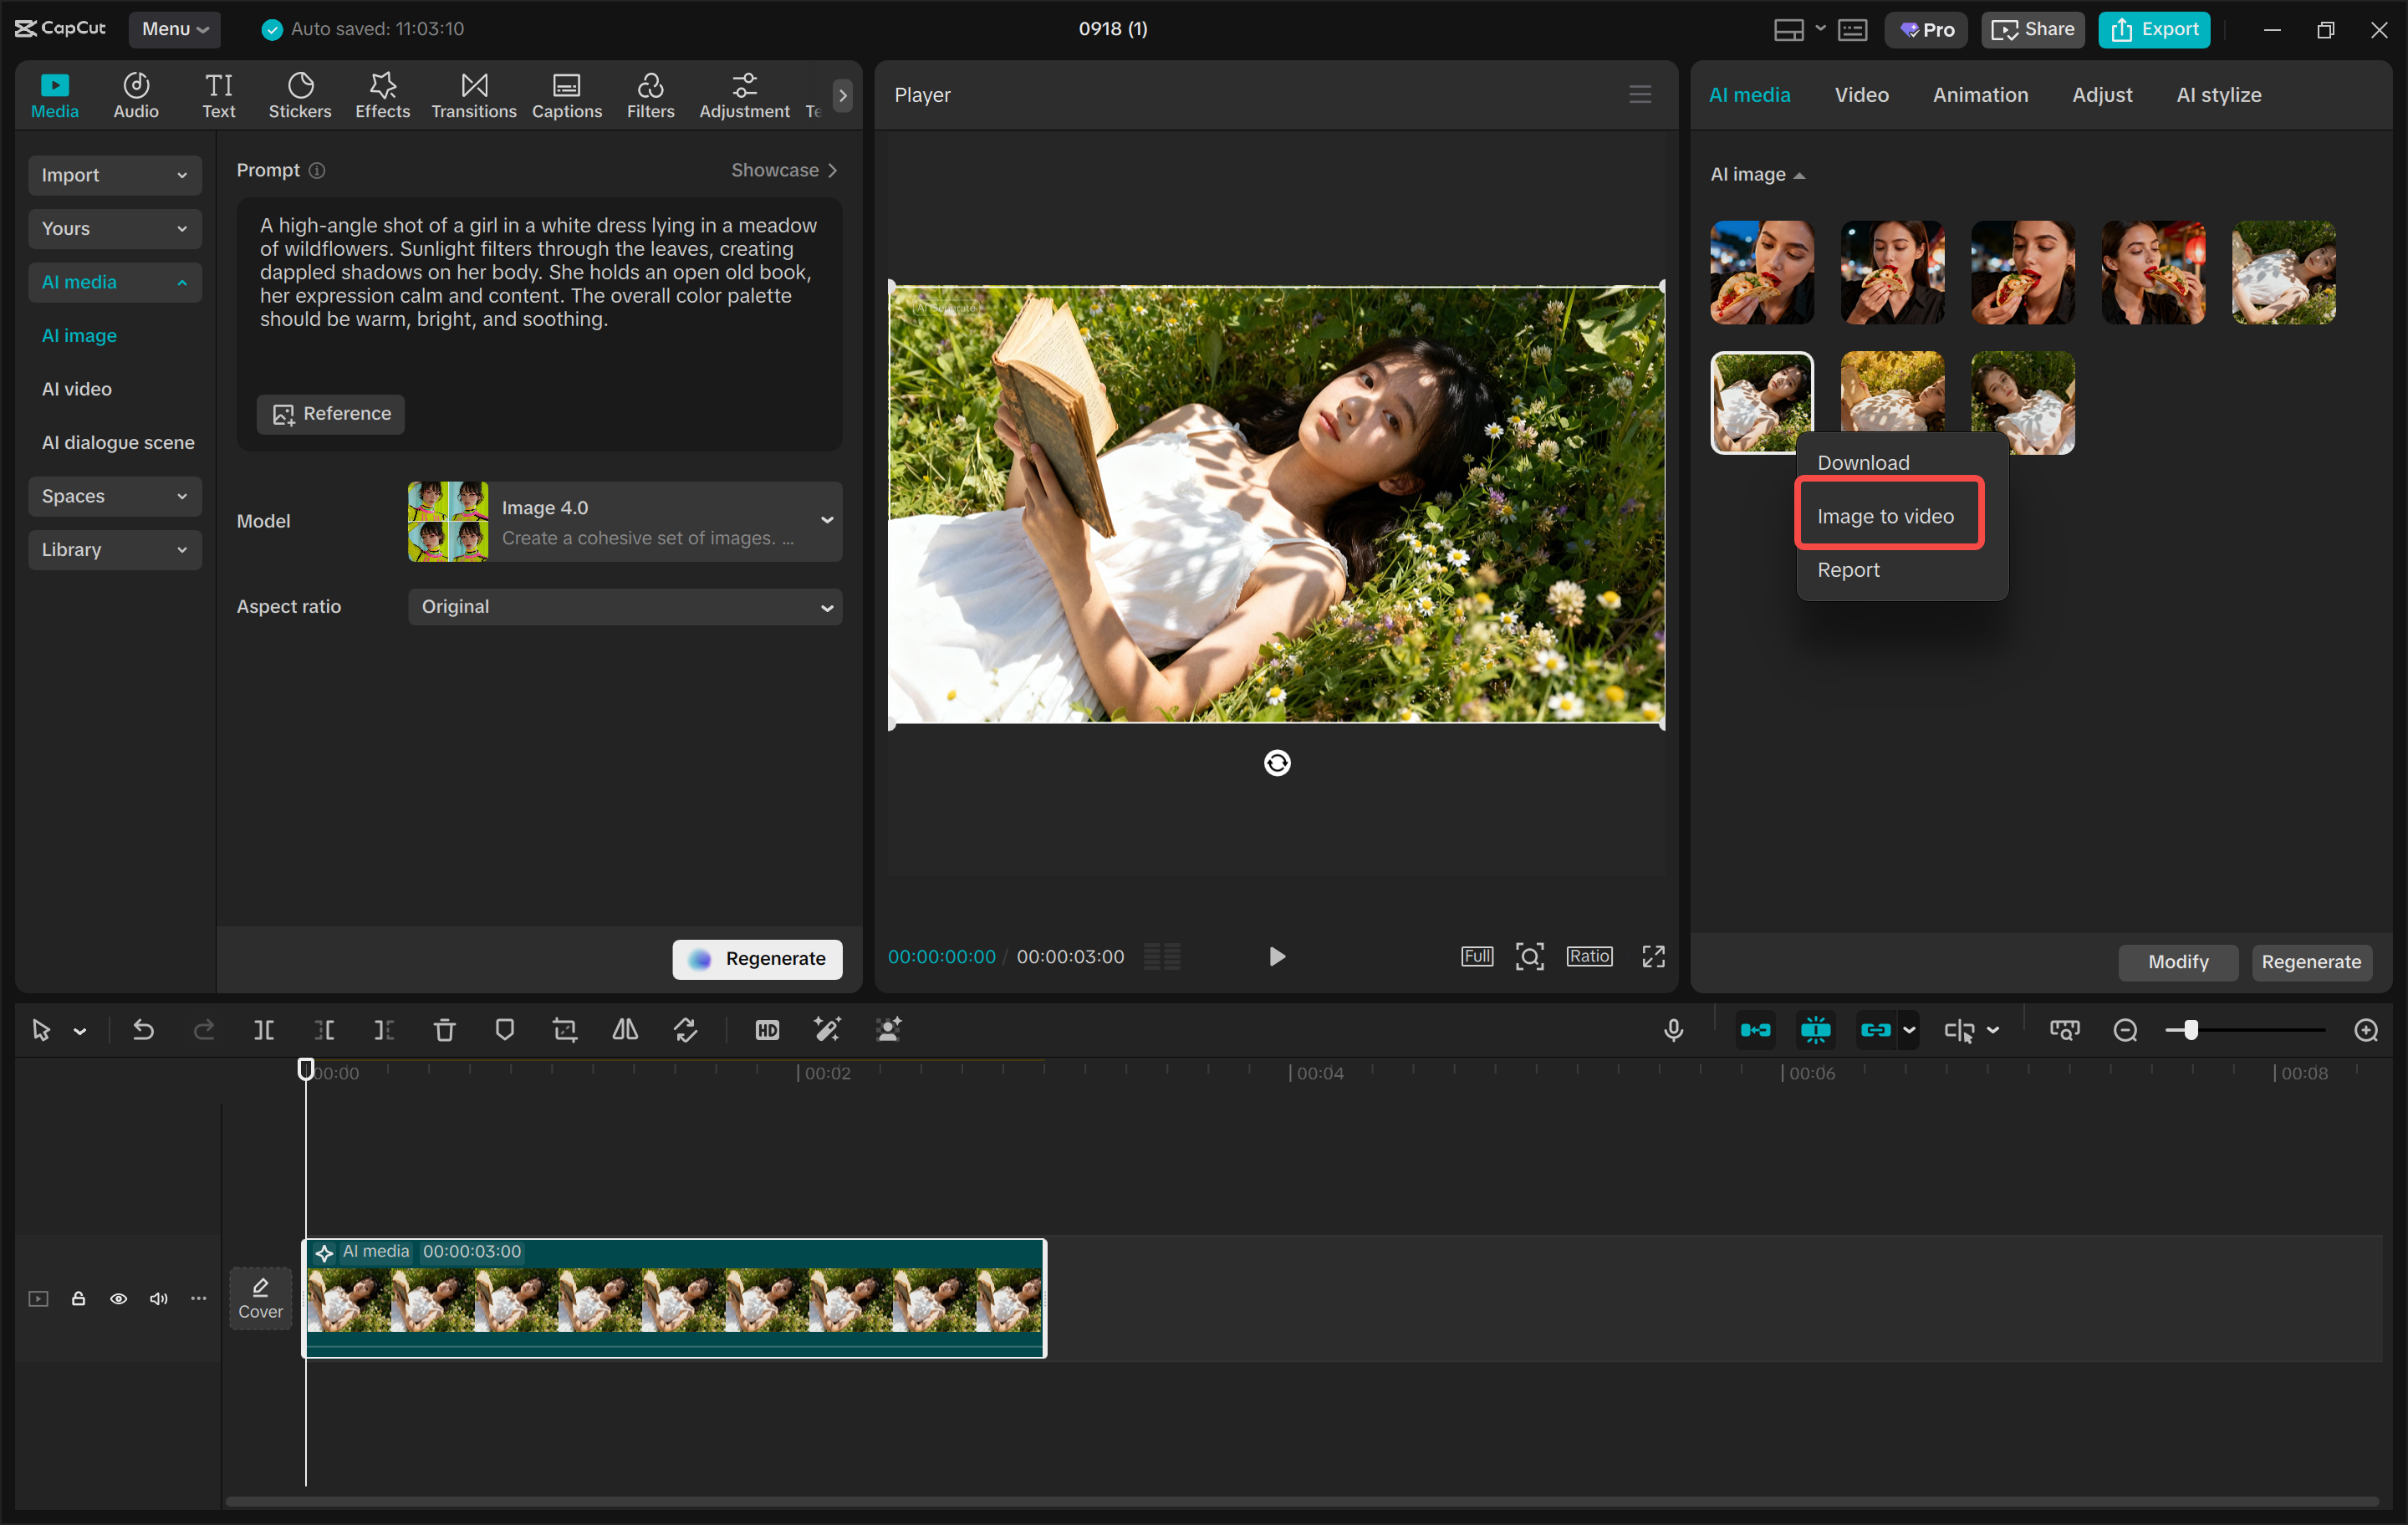
Task: Open the Stickers panel
Action: click(x=299, y=96)
